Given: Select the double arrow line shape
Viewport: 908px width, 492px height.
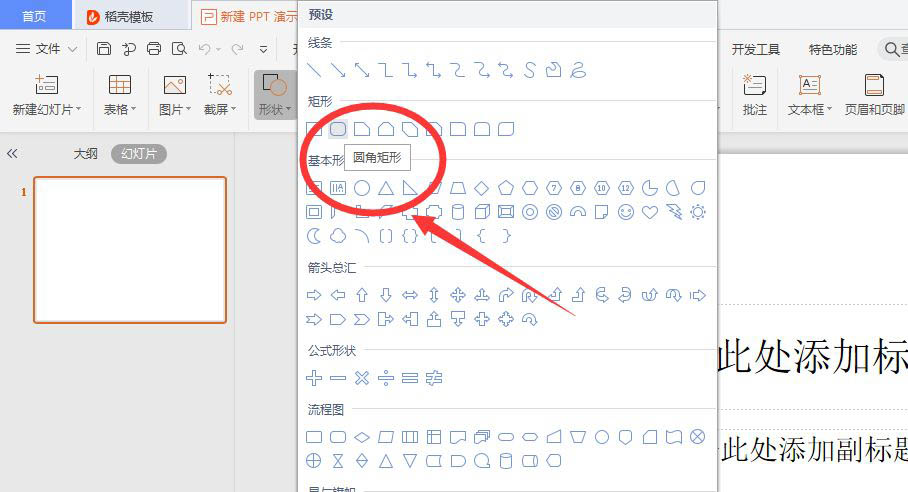Looking at the screenshot, I should pyautogui.click(x=362, y=71).
